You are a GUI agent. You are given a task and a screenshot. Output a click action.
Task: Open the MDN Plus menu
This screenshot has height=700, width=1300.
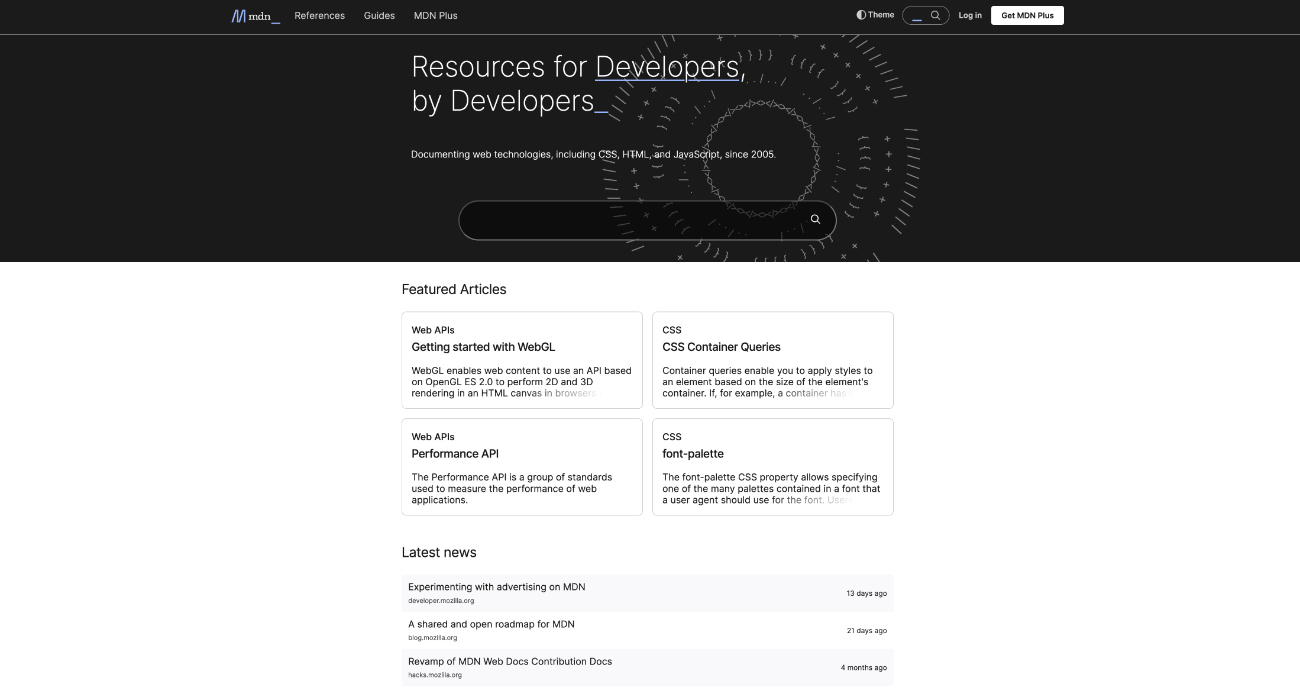coord(436,16)
